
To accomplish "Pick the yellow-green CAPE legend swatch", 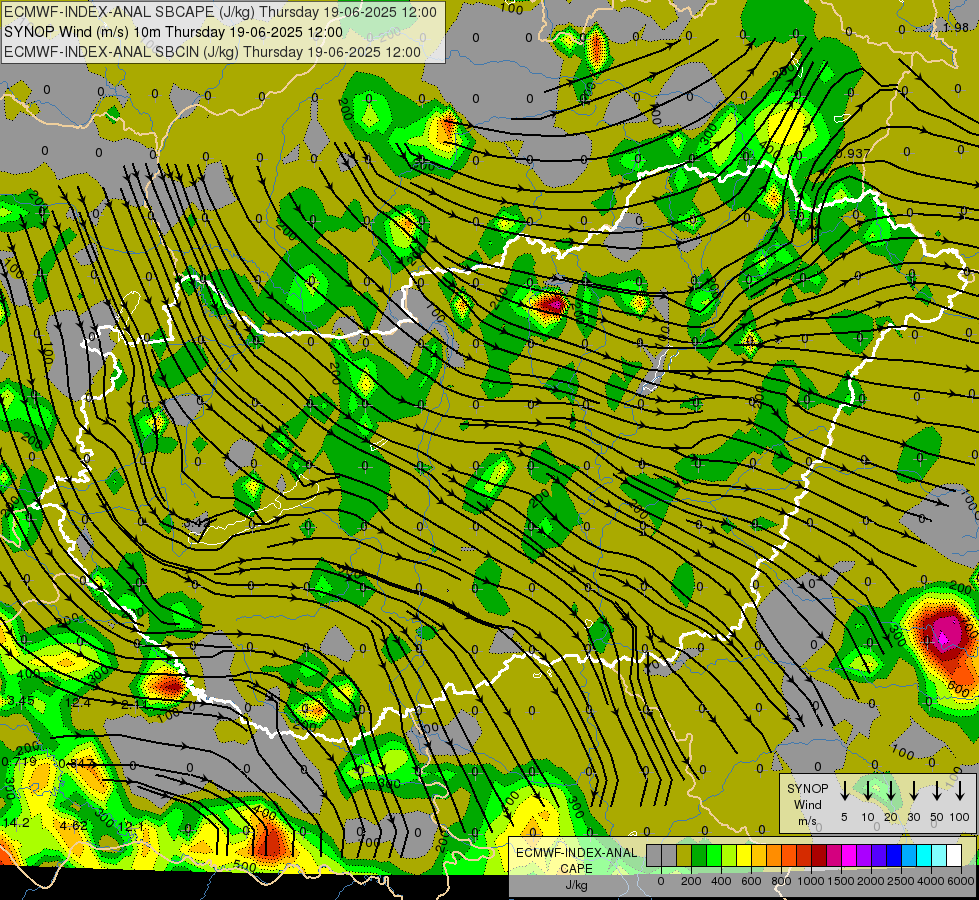I will 729,856.
